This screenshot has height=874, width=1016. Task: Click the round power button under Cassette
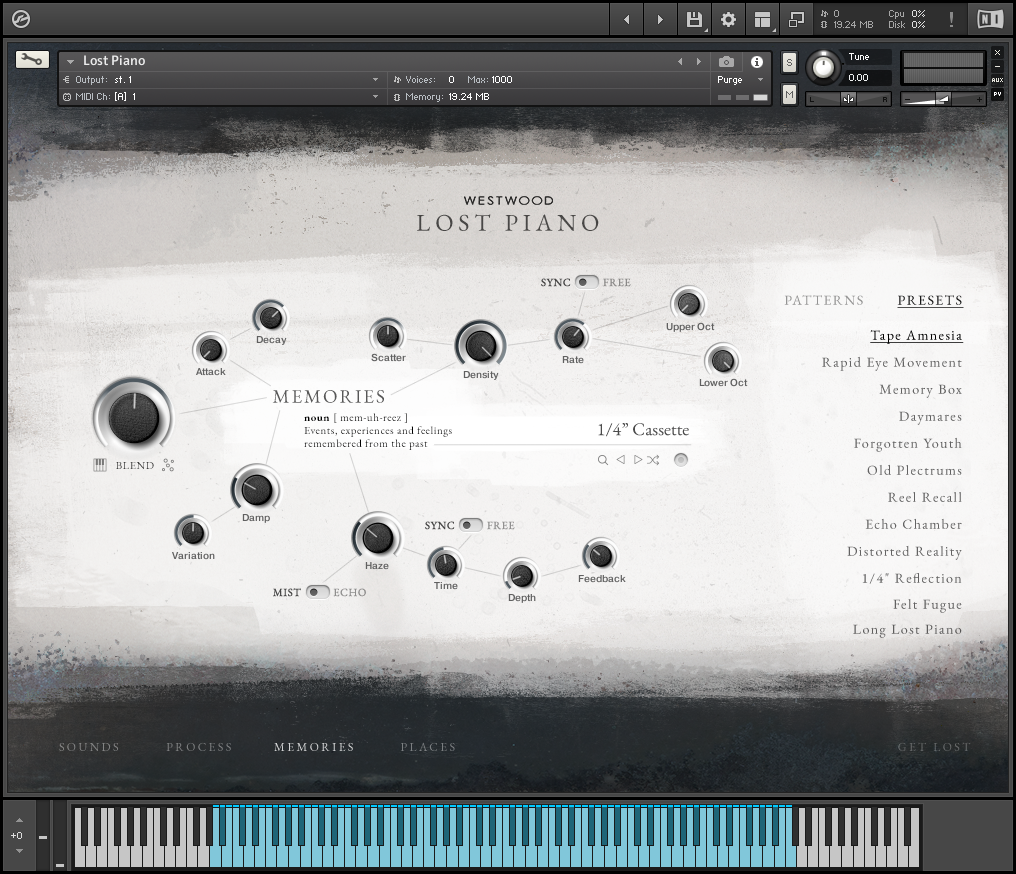pyautogui.click(x=680, y=460)
